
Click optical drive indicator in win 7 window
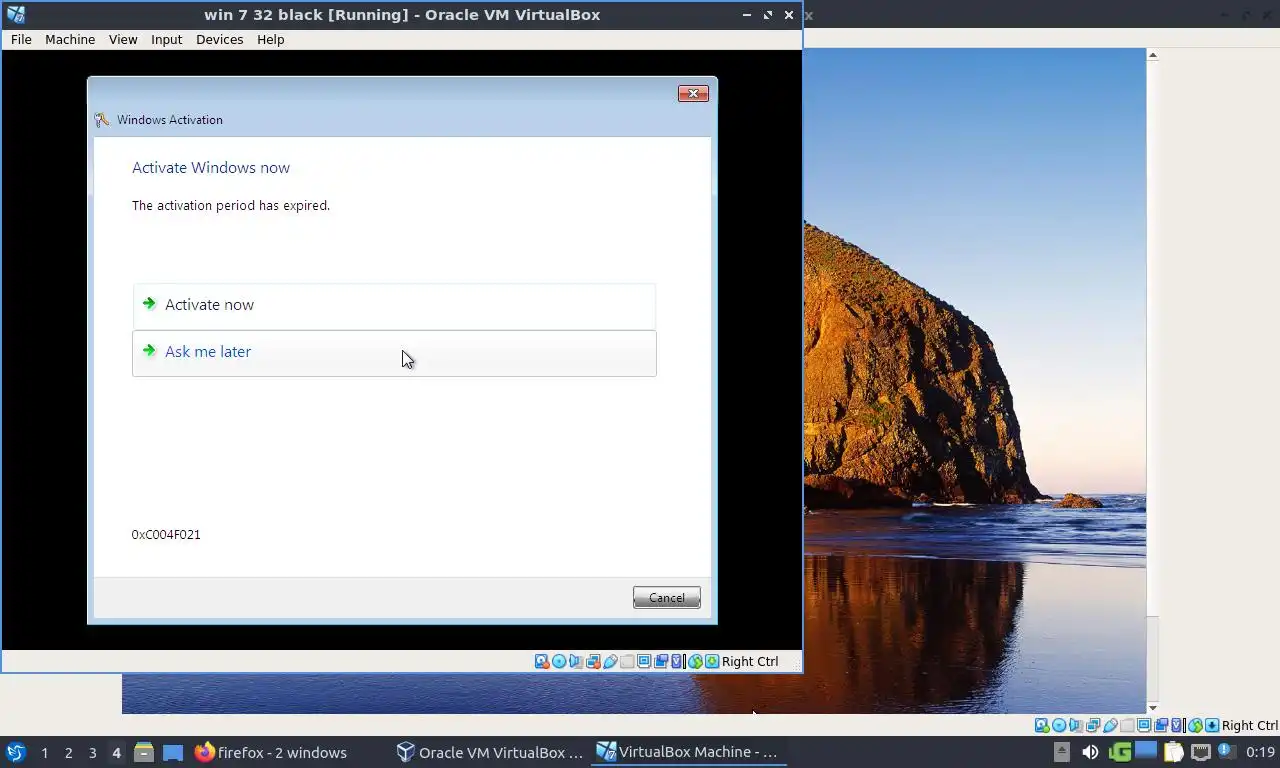pos(559,661)
